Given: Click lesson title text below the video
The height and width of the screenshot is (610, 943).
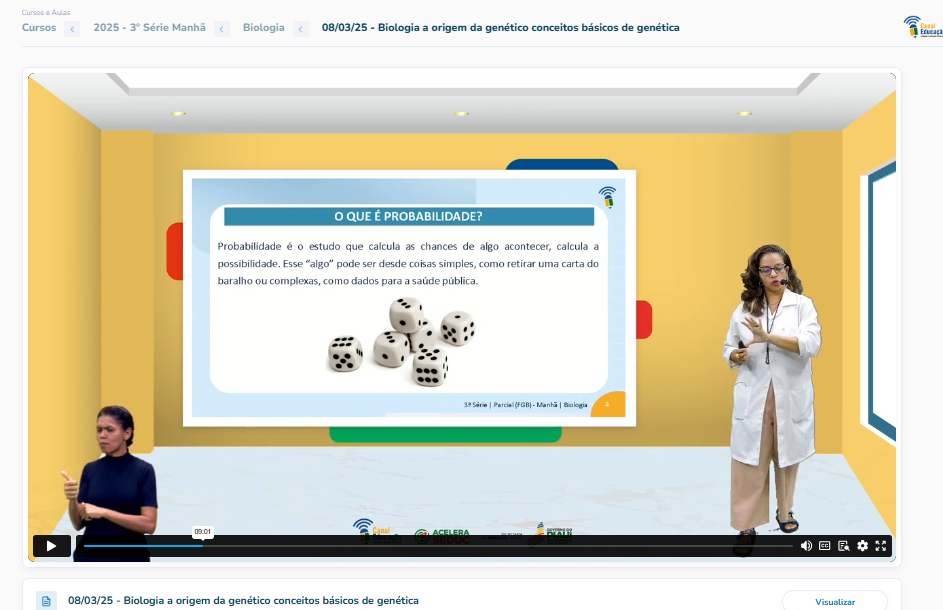Looking at the screenshot, I should [x=243, y=600].
